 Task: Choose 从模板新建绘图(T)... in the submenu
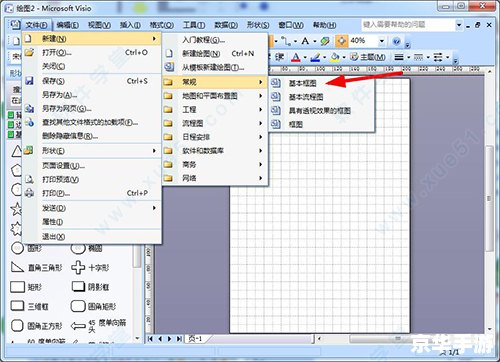215,67
